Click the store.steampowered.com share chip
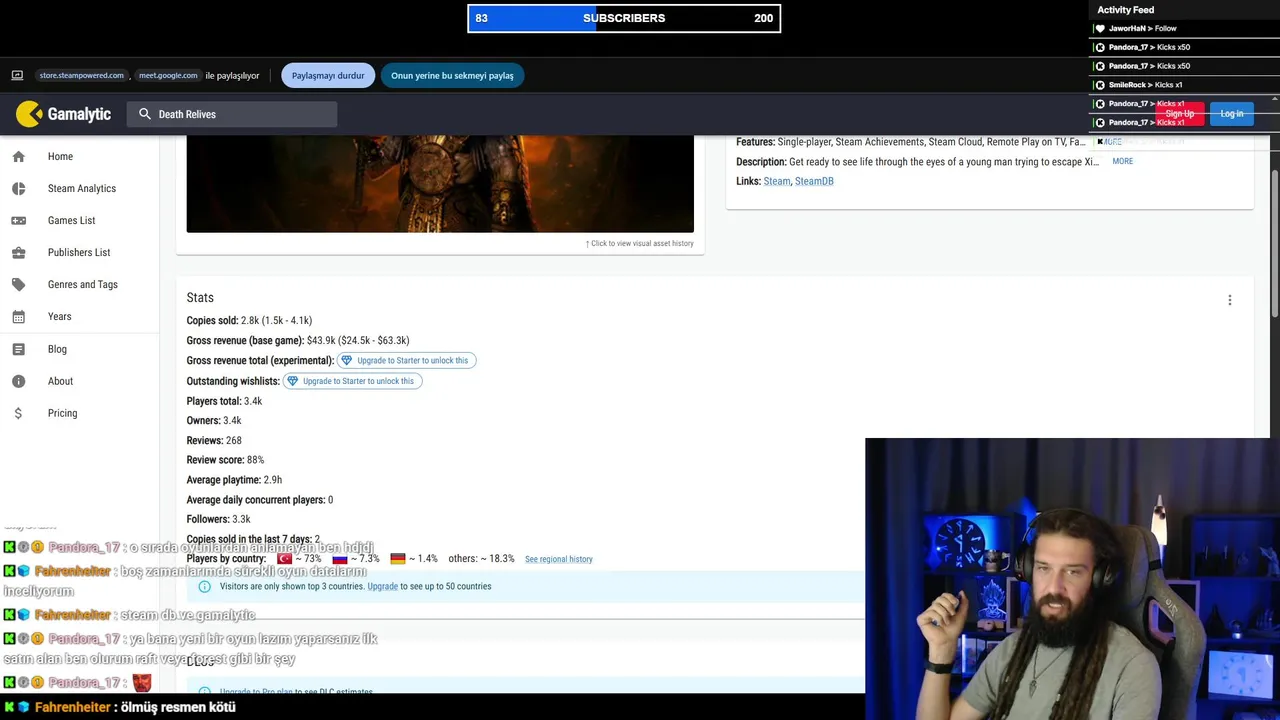Screen dimensions: 1280x720 click(x=82, y=75)
